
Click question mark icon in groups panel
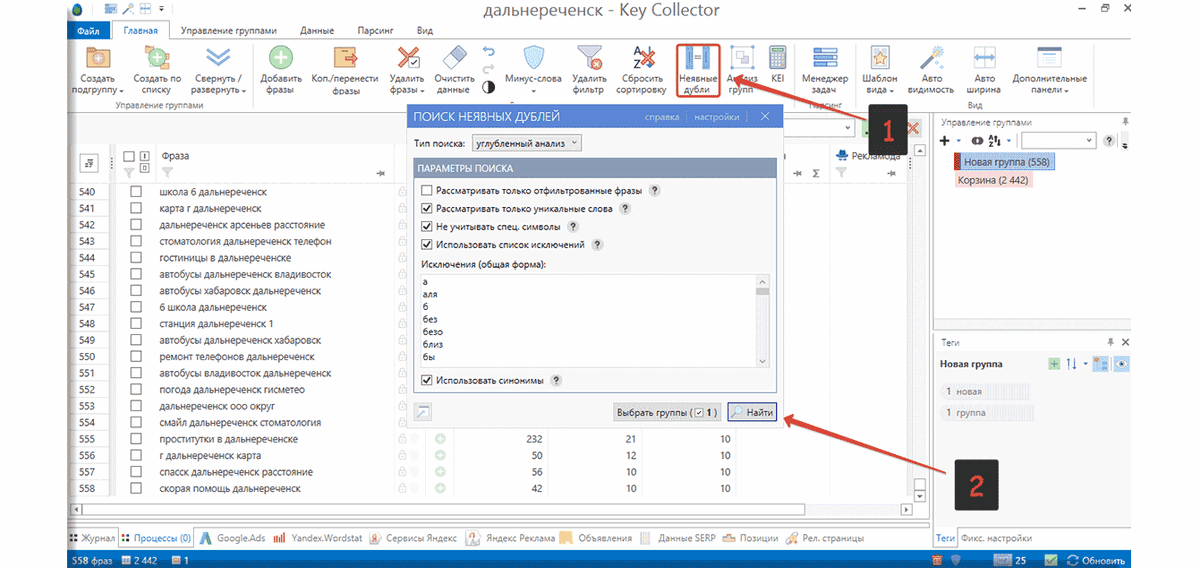(x=1108, y=141)
